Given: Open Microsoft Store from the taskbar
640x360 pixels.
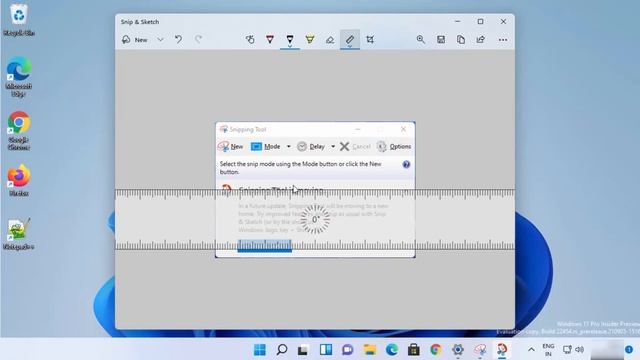Looking at the screenshot, I should coord(413,349).
